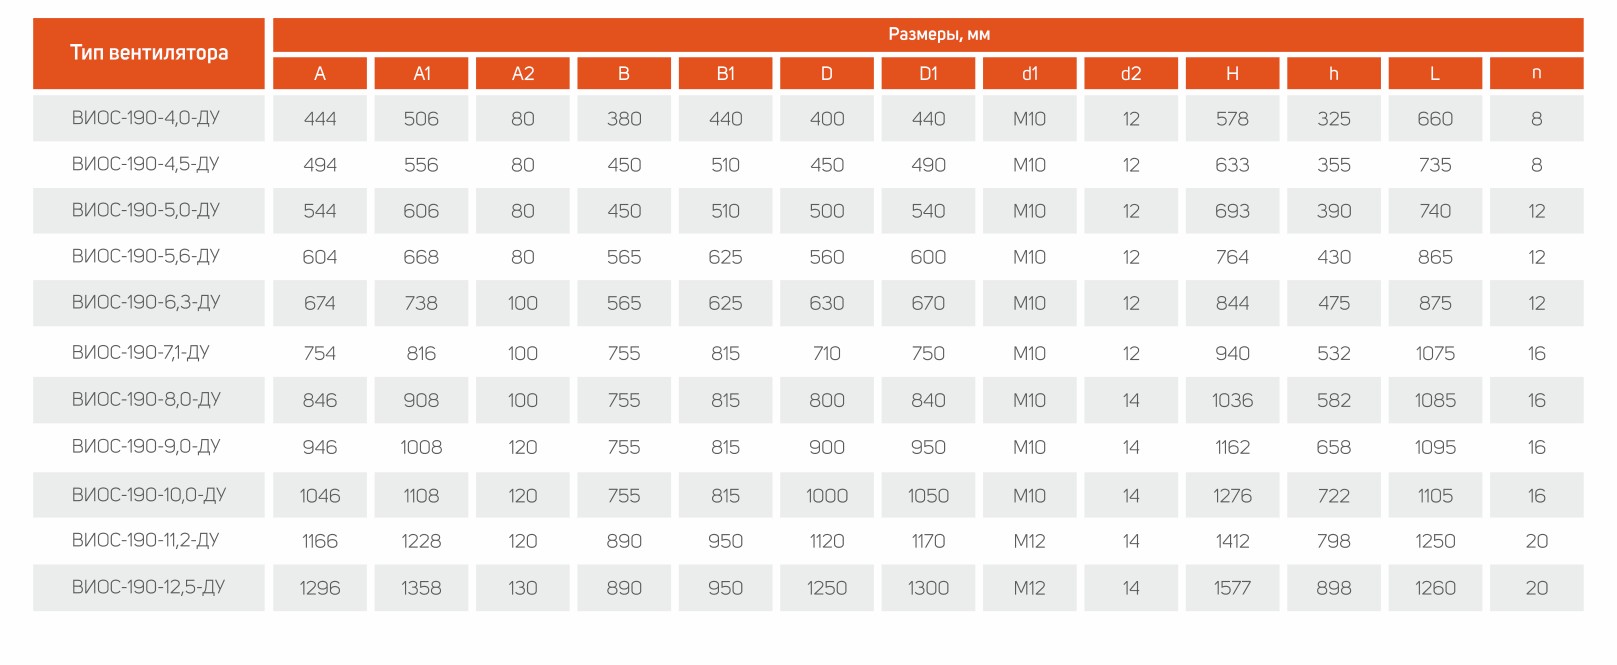Click the Тип вентилятора header cell
Image resolution: width=1617 pixels, height=665 pixels.
[x=149, y=53]
